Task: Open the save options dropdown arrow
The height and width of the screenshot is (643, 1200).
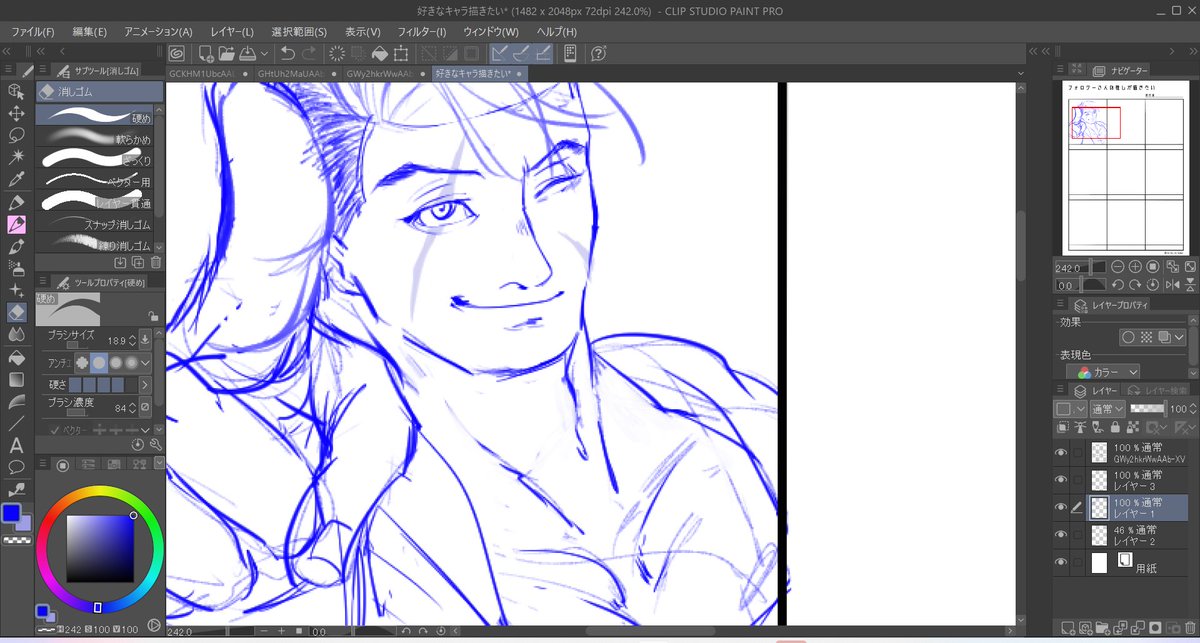Action: (264, 53)
